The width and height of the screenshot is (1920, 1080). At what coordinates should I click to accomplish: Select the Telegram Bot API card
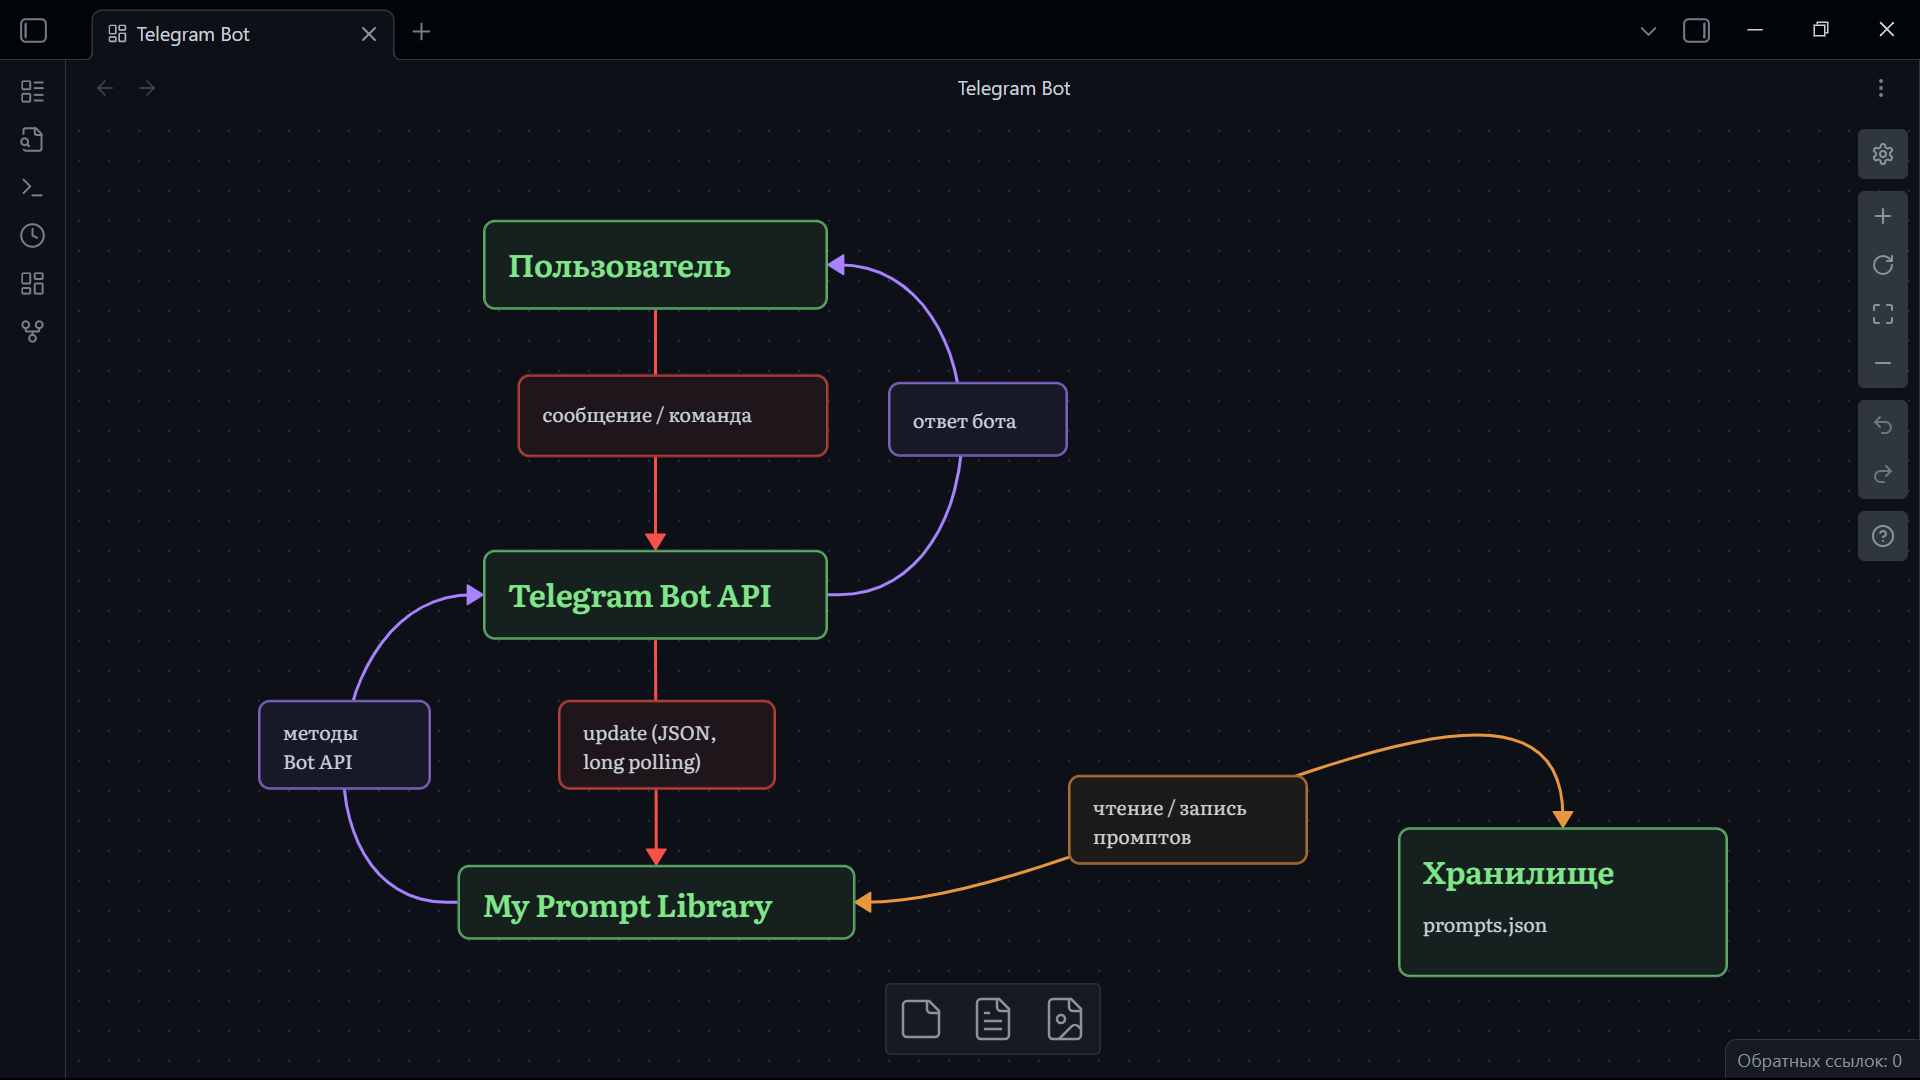pos(655,595)
